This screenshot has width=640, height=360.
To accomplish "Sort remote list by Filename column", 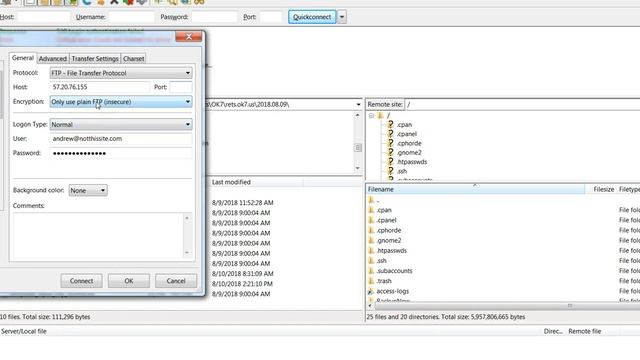I will coord(476,189).
